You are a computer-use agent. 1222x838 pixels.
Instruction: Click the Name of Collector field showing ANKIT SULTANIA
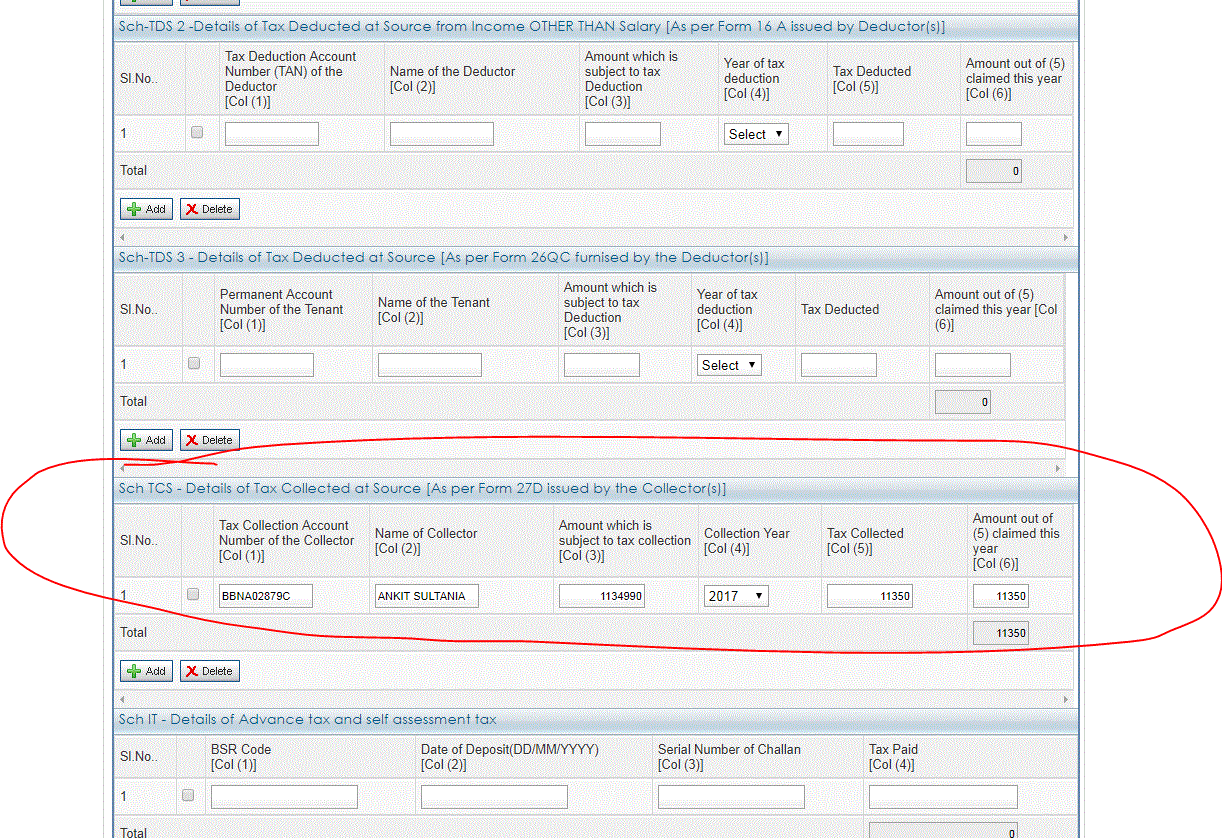click(x=424, y=595)
